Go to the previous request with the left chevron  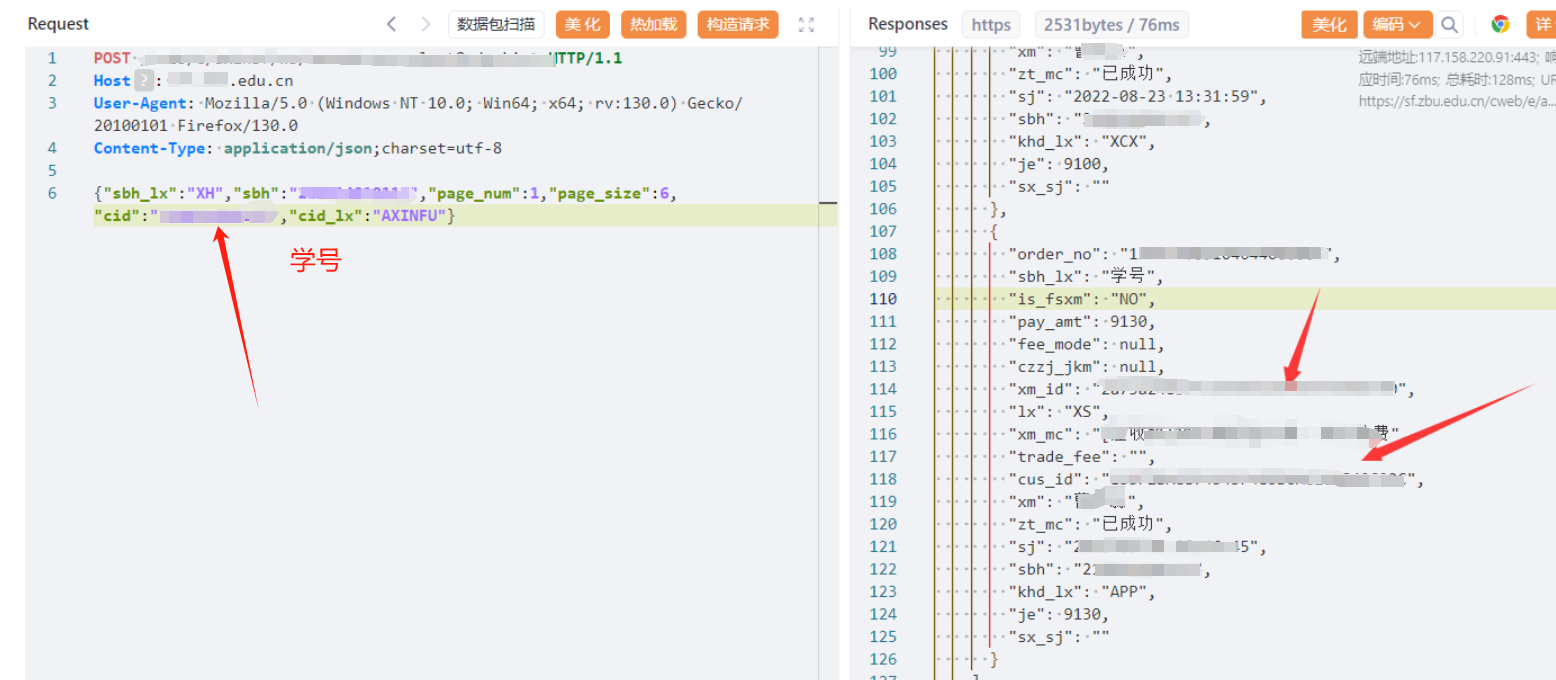coord(392,24)
